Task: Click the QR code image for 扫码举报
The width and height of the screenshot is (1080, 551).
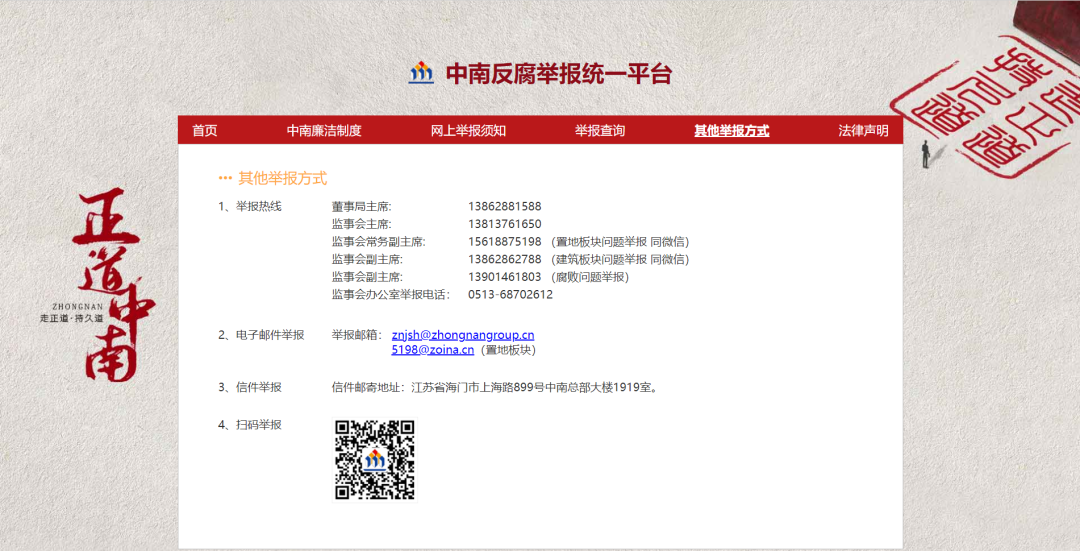Action: [x=375, y=460]
